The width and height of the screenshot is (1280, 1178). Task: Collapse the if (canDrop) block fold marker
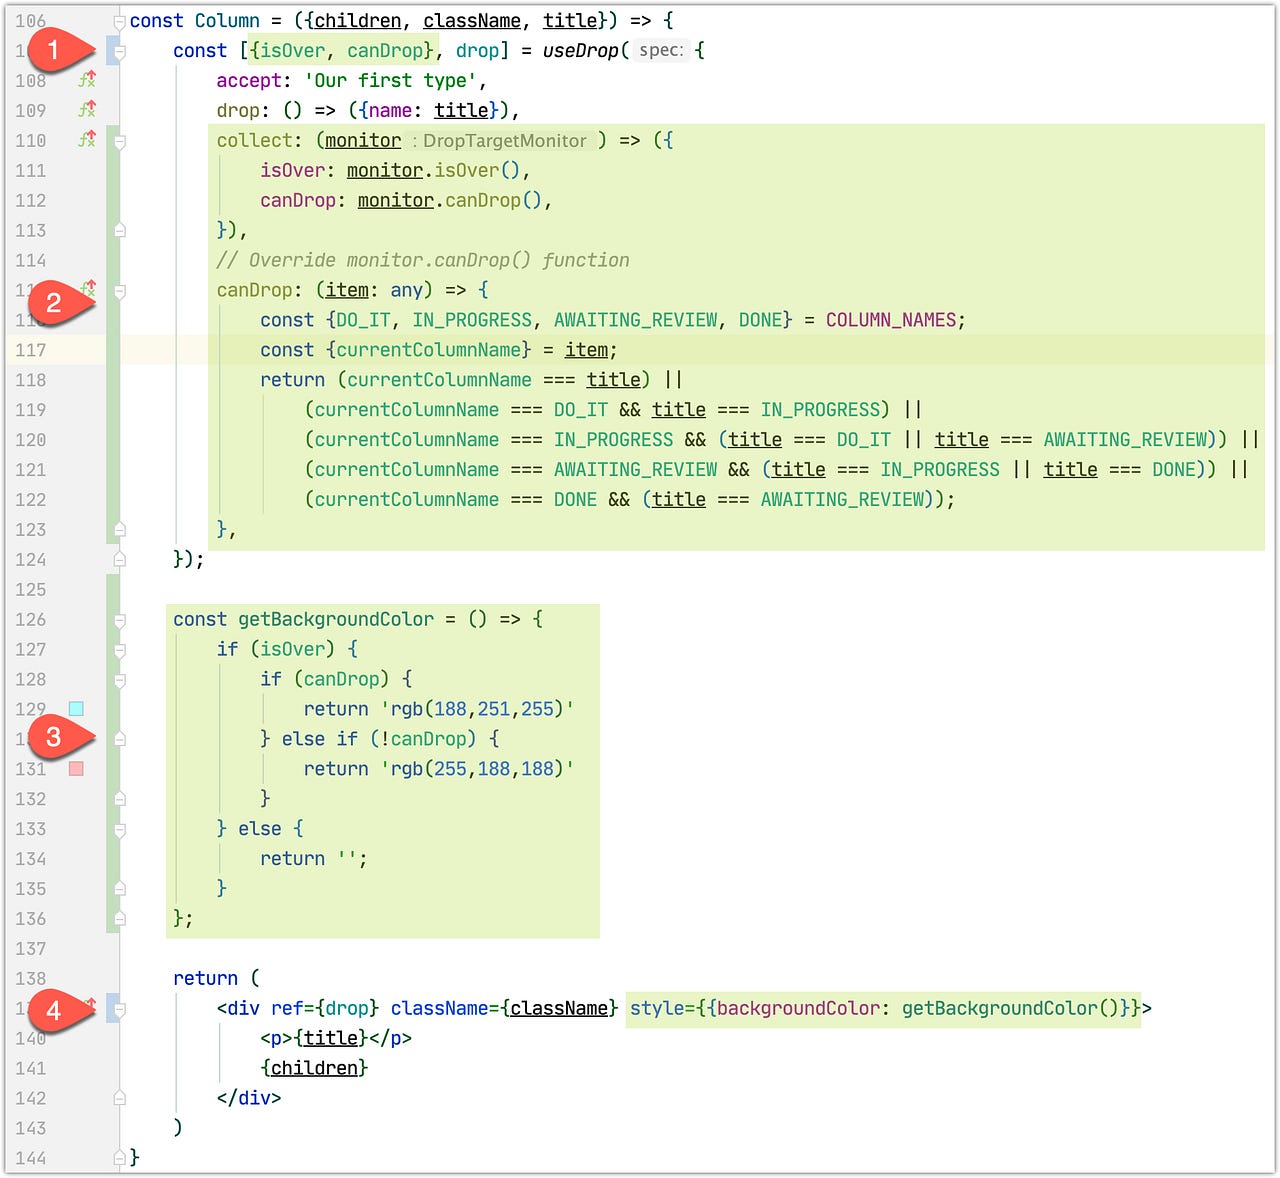coord(118,680)
